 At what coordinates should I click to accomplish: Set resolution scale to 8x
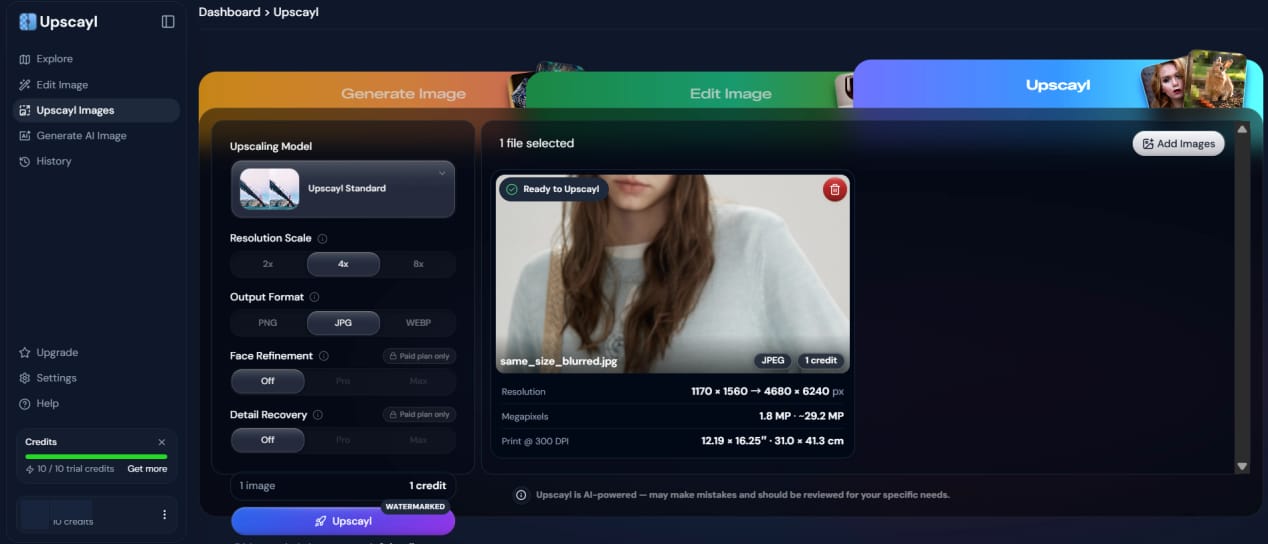pos(418,264)
